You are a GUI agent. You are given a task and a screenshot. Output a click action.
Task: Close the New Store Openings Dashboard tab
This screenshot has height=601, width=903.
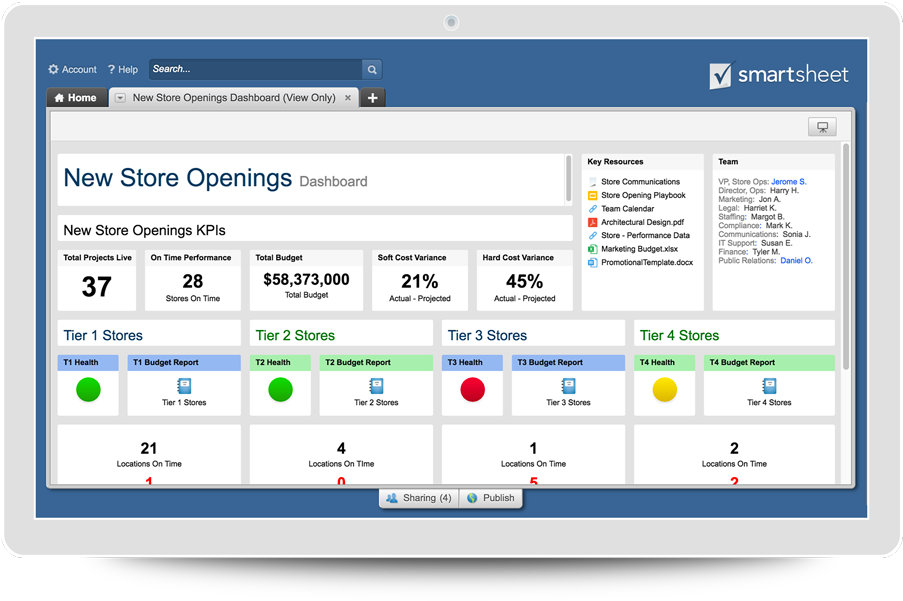coord(348,98)
